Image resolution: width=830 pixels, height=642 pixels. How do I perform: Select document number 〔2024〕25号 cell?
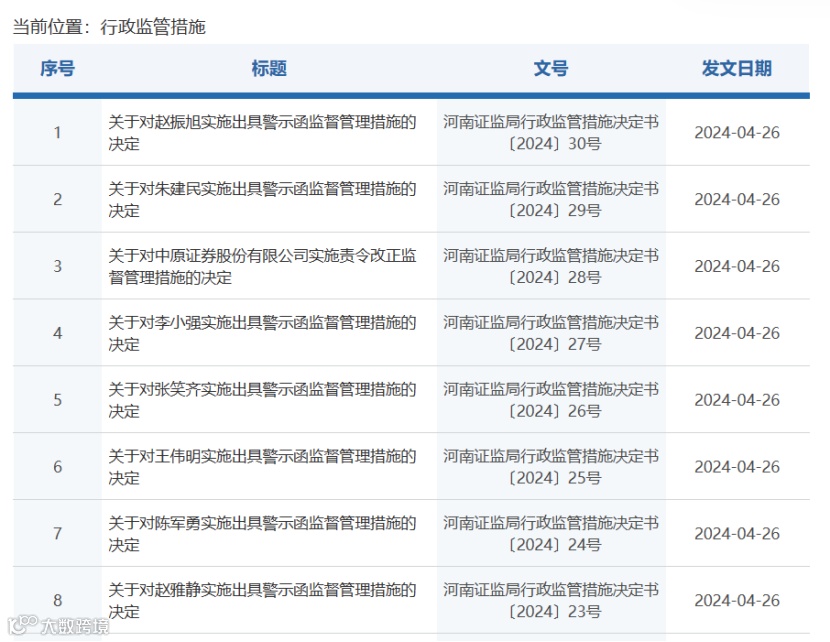[551, 467]
